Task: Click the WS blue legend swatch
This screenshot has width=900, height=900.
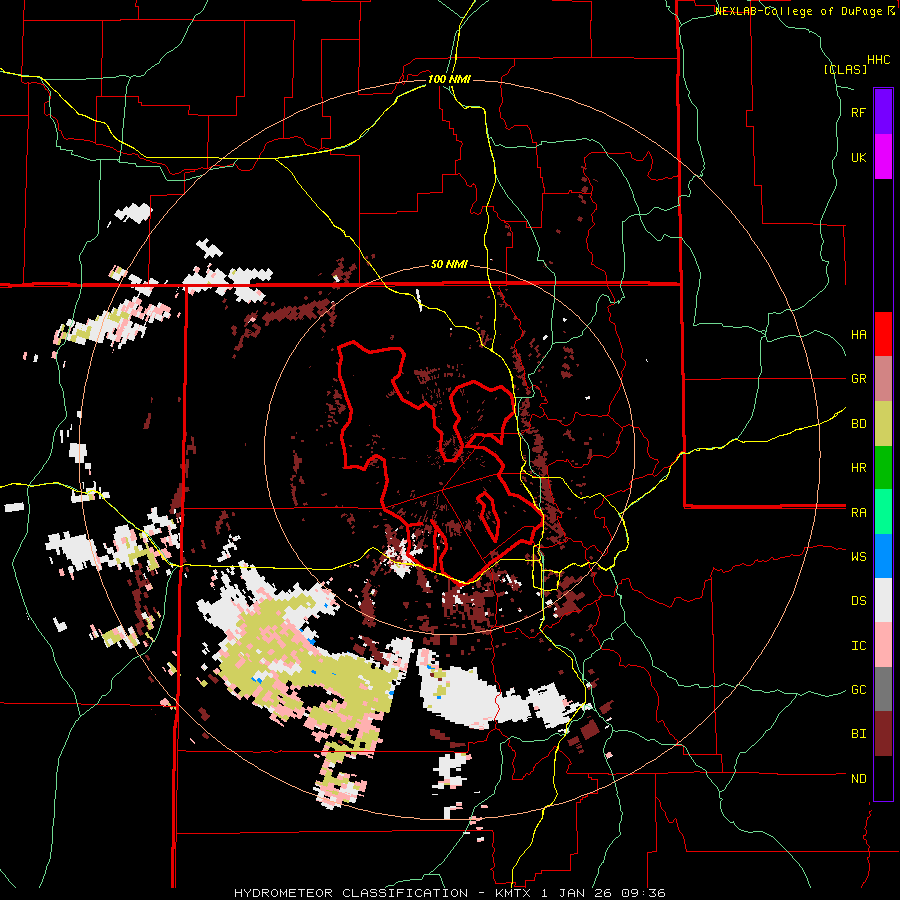Action: tap(883, 556)
